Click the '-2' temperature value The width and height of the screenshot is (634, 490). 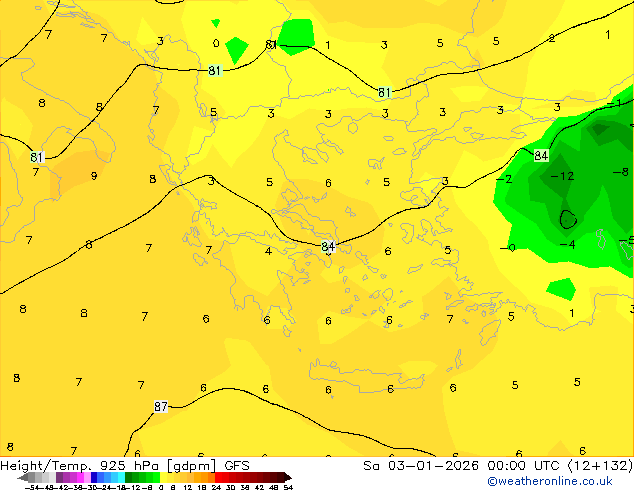[x=504, y=179]
